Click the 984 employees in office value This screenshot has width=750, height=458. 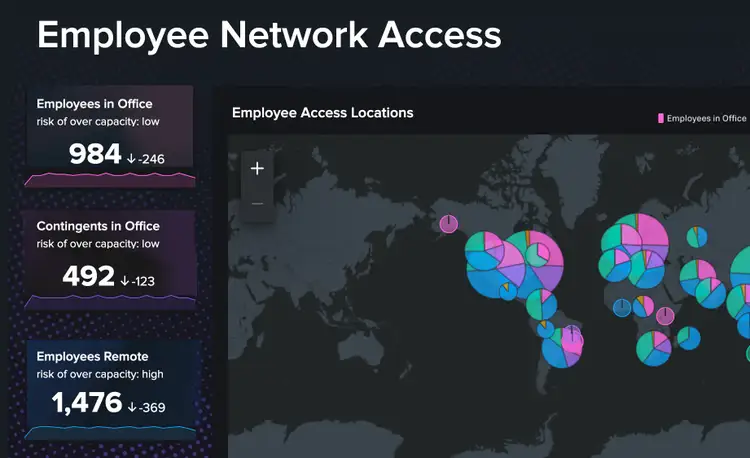pyautogui.click(x=95, y=154)
